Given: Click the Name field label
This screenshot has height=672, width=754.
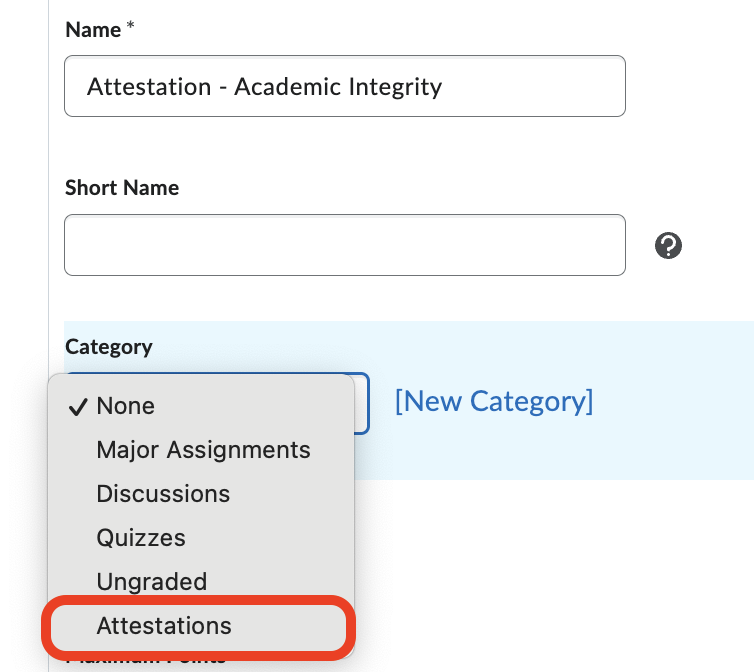Looking at the screenshot, I should pyautogui.click(x=92, y=30).
